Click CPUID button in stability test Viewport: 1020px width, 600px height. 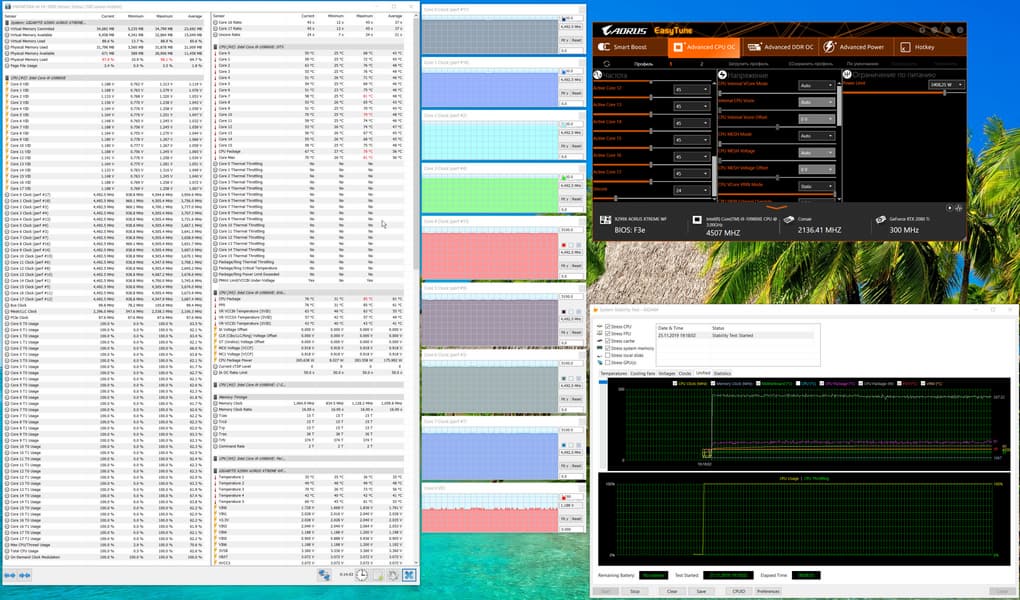coord(738,592)
